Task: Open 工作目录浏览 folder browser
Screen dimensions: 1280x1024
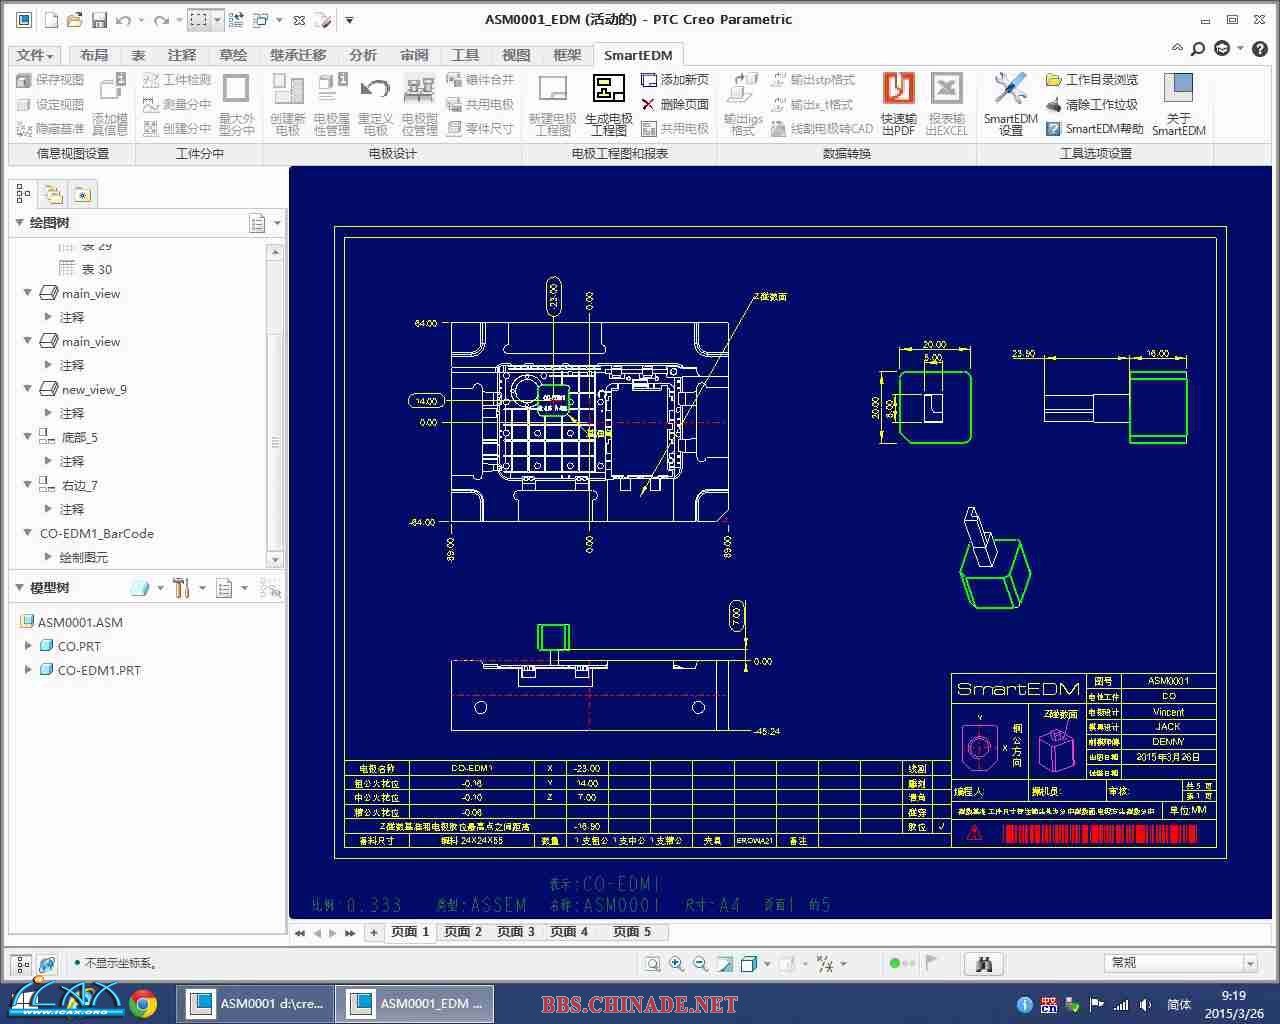Action: point(1092,80)
